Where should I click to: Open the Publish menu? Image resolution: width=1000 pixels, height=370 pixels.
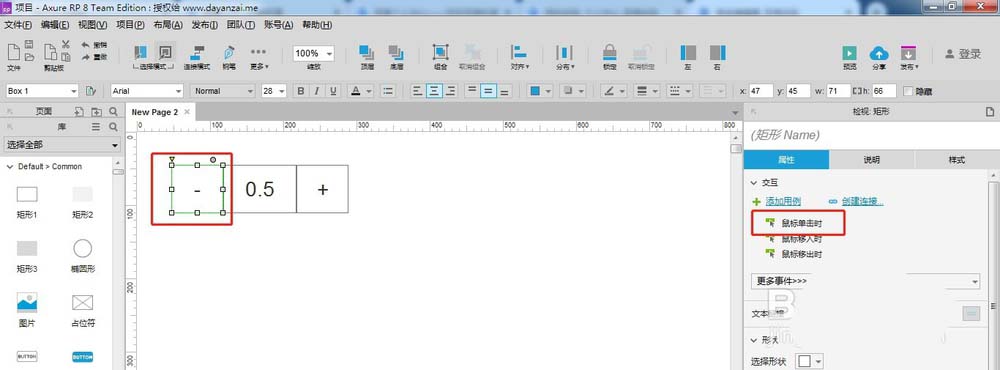point(205,25)
